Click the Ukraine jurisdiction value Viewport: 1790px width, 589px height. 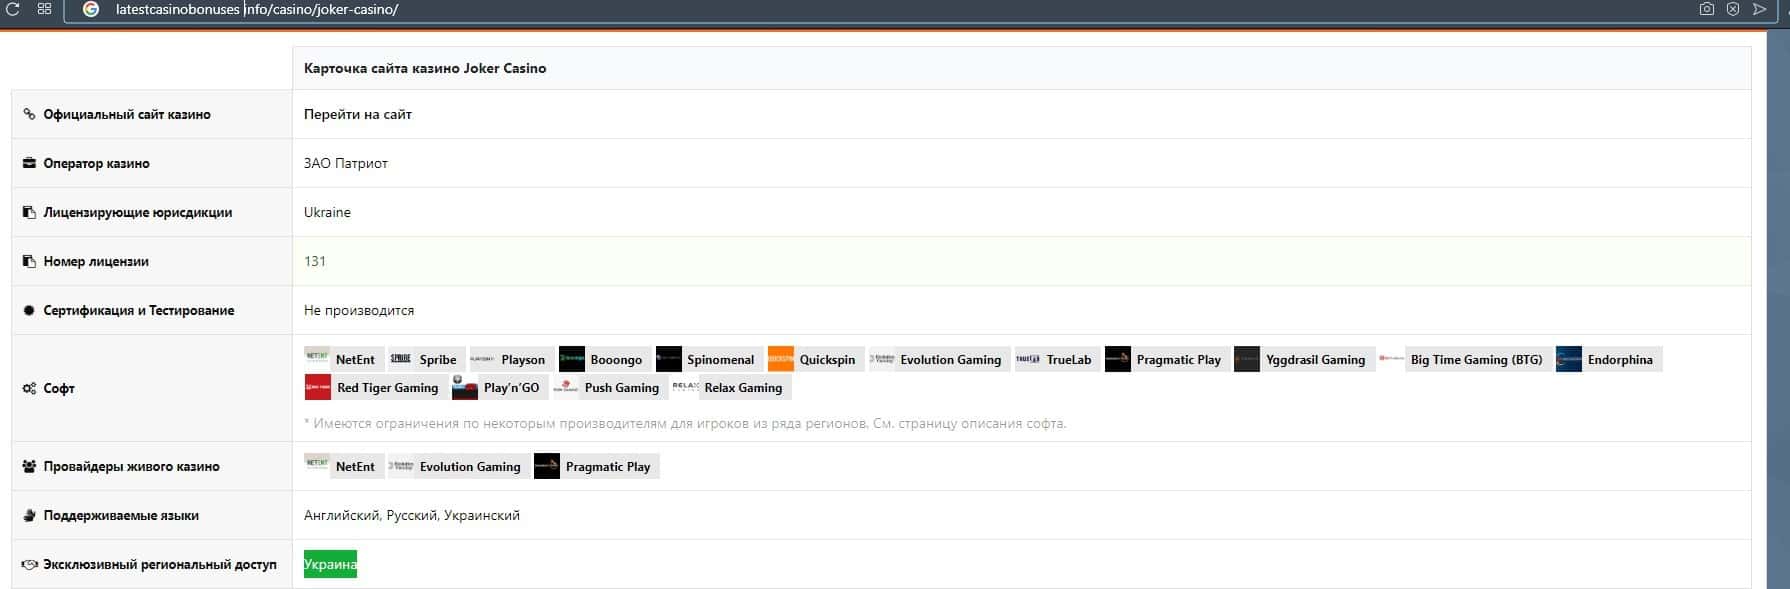point(327,212)
